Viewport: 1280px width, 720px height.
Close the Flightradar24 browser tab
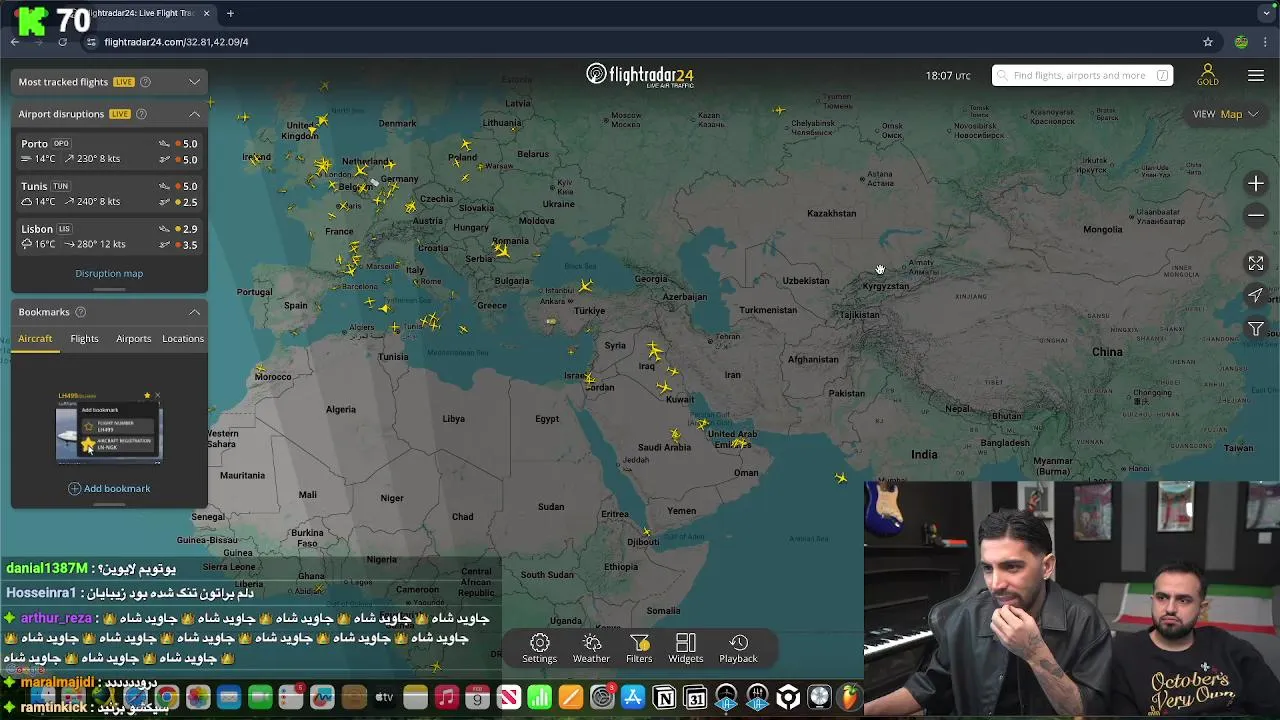(x=207, y=13)
